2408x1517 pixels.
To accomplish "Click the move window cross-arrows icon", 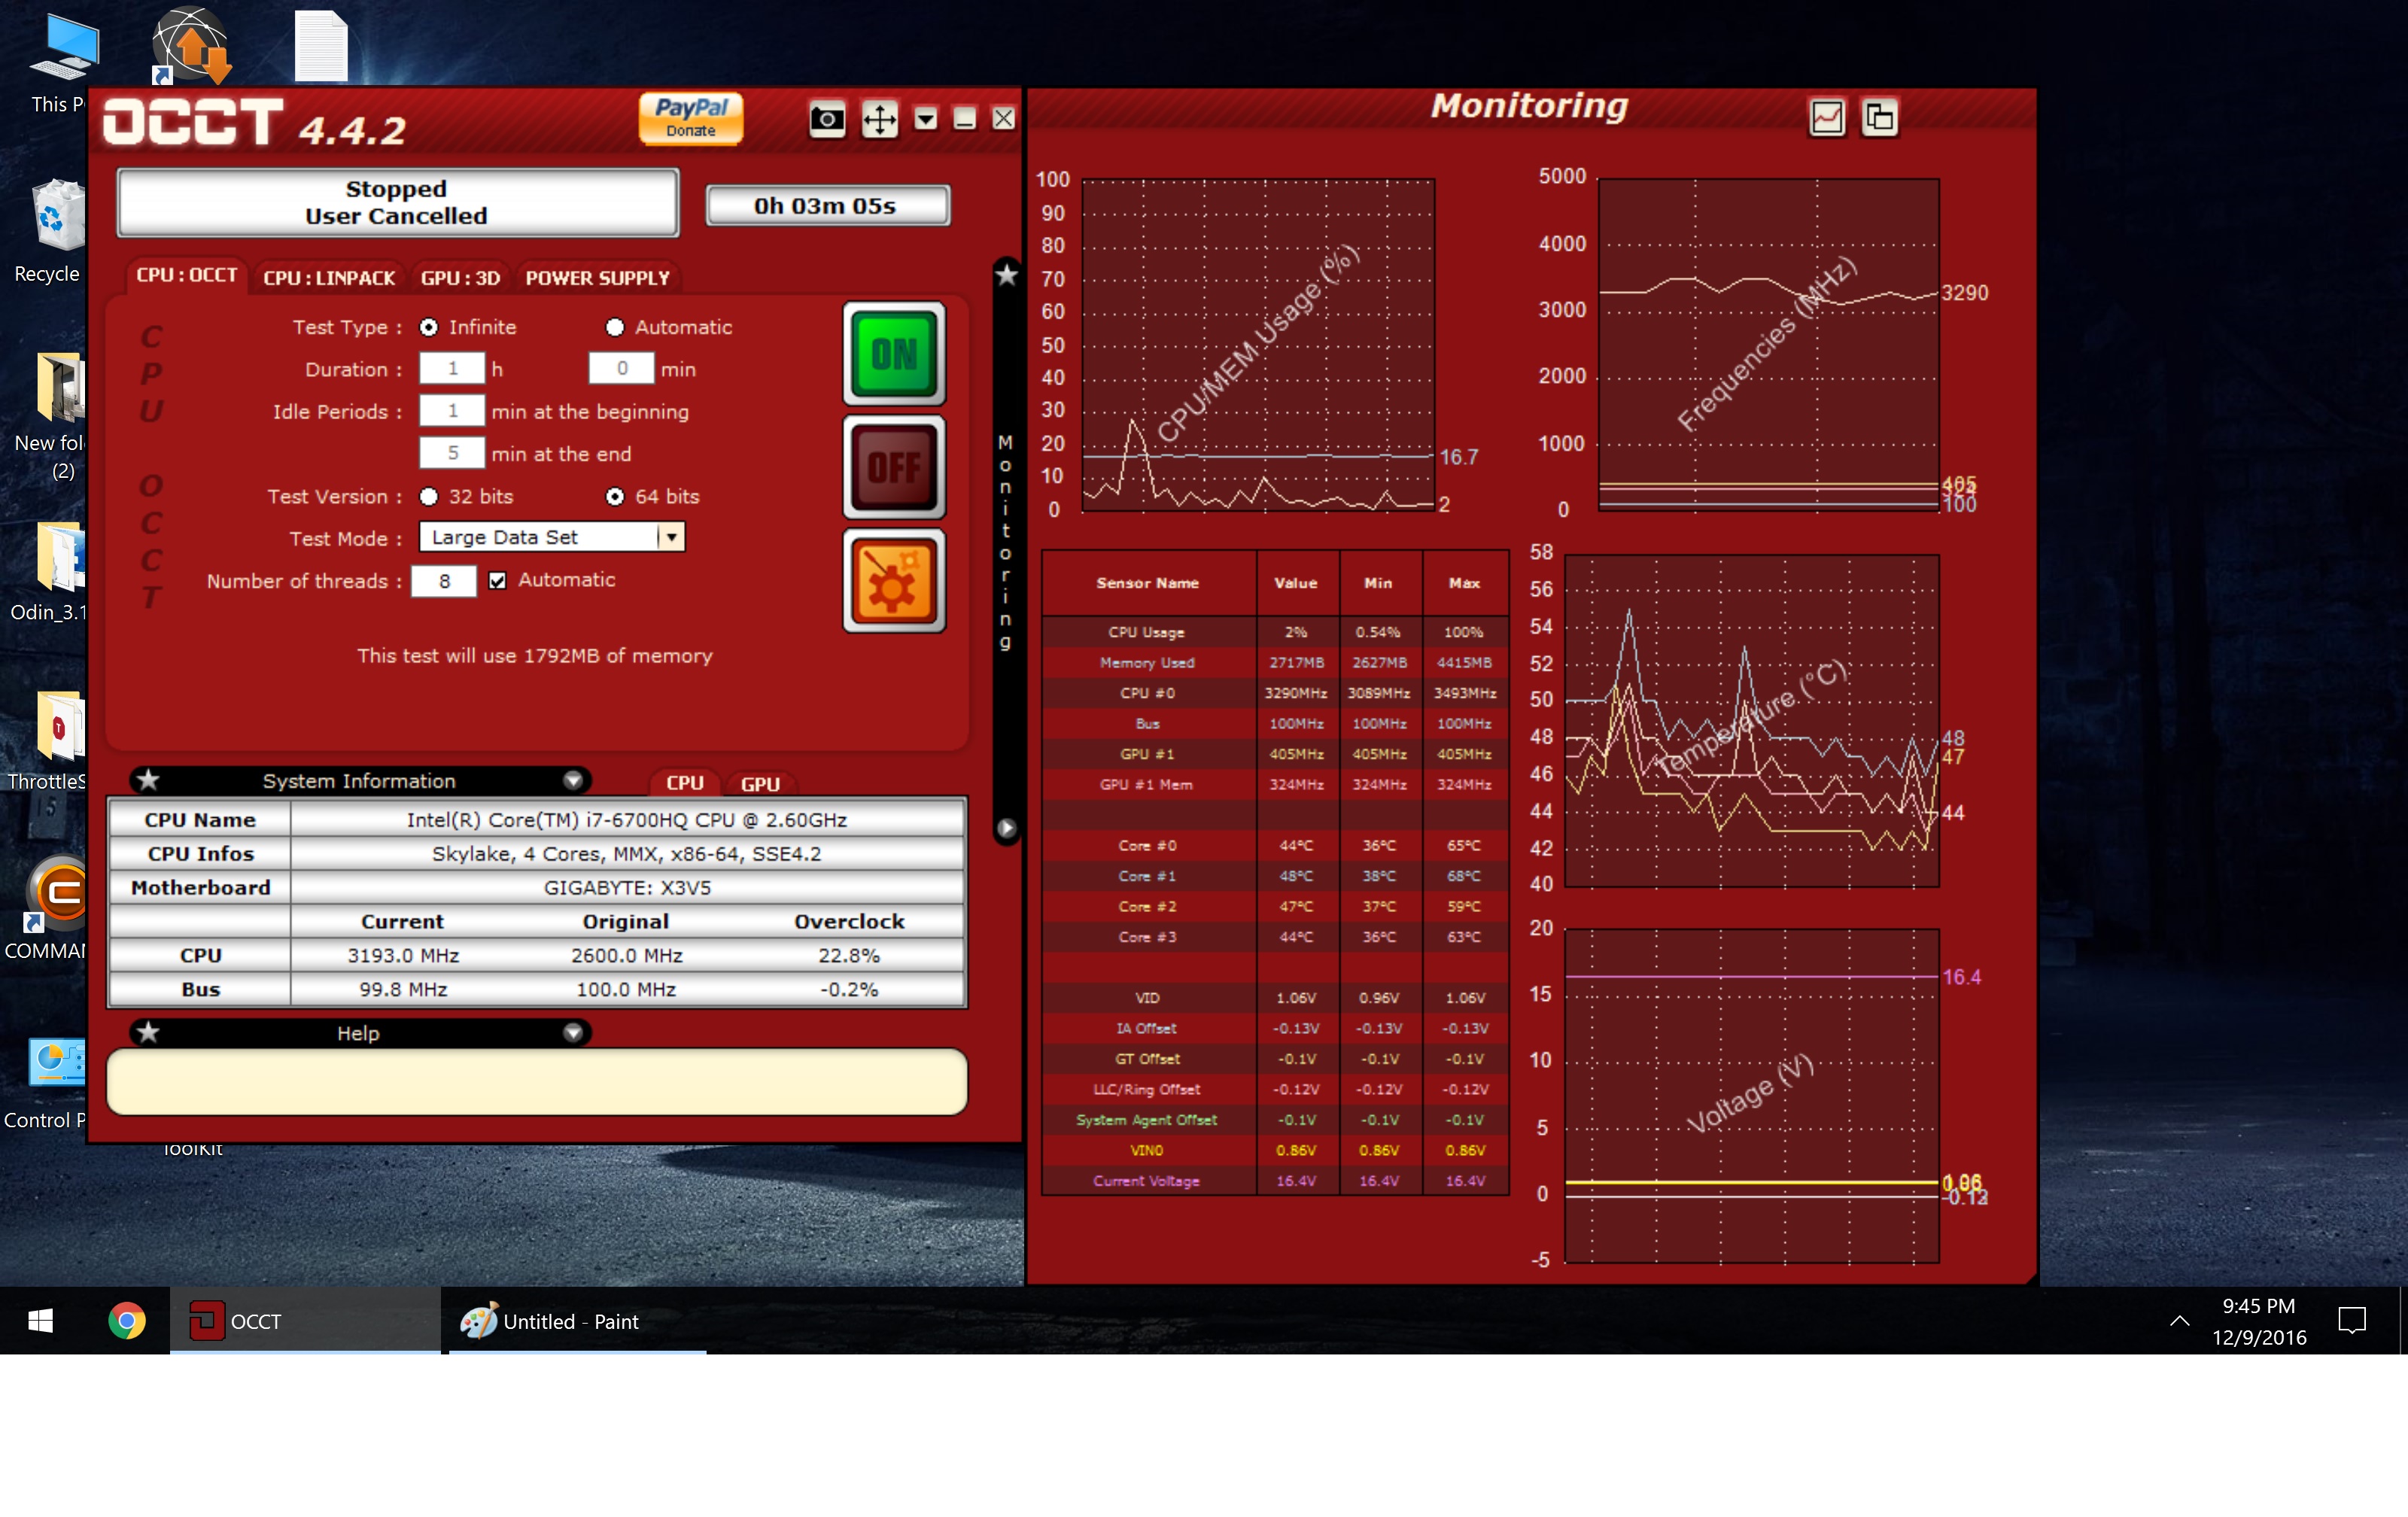I will 879,120.
